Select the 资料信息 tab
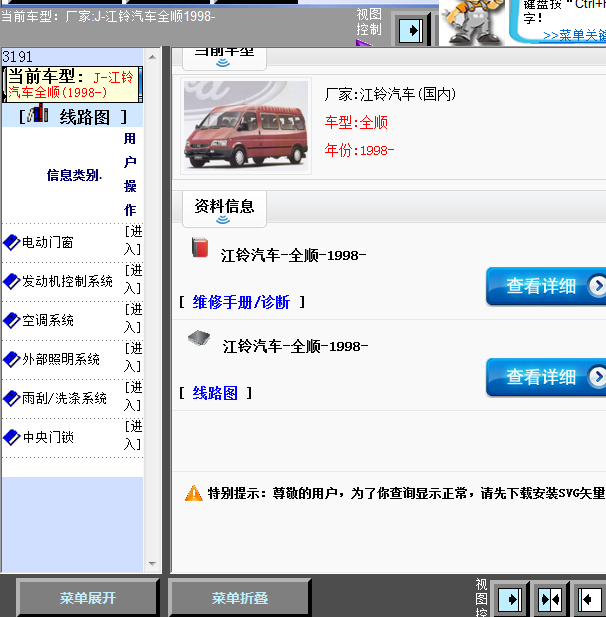This screenshot has width=606, height=617. point(224,209)
